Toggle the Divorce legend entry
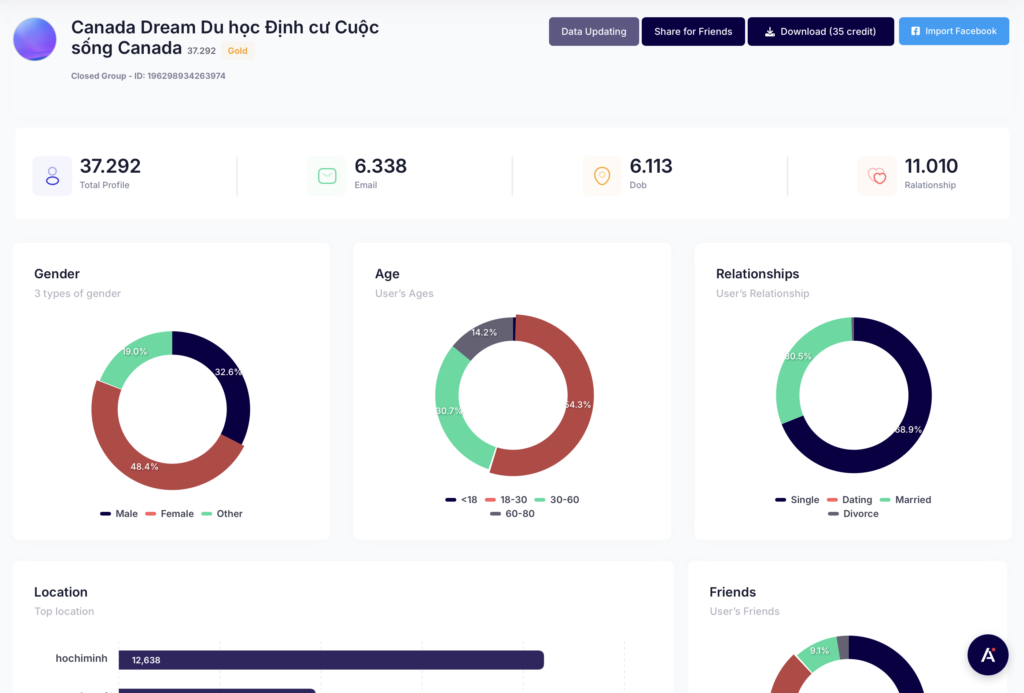This screenshot has width=1024, height=693. coord(854,513)
